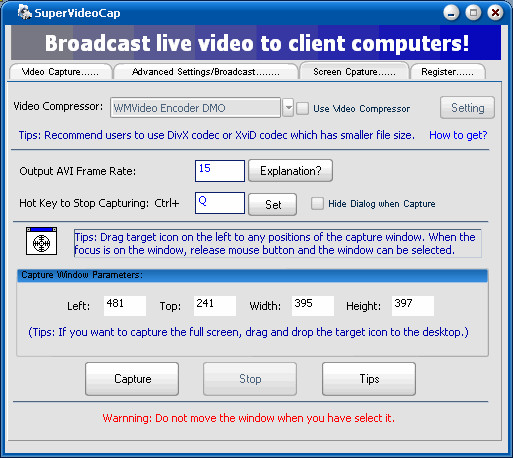
Task: Click the Stop button
Action: (250, 379)
